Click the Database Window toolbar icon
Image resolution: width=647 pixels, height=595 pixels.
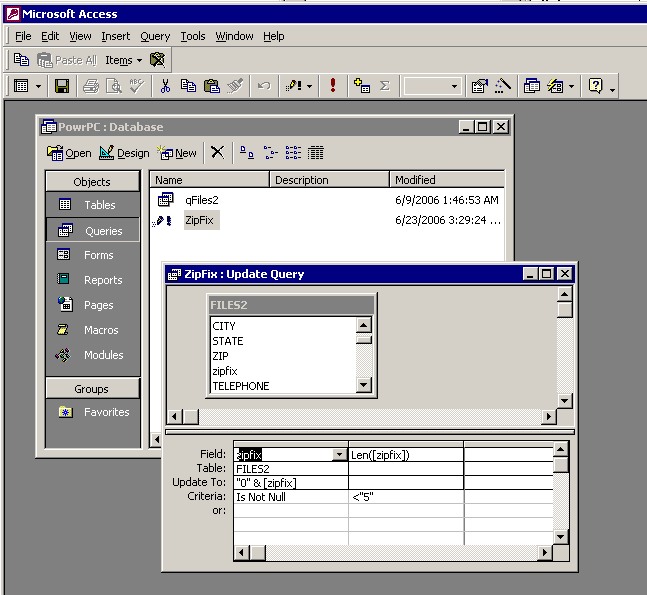[531, 86]
